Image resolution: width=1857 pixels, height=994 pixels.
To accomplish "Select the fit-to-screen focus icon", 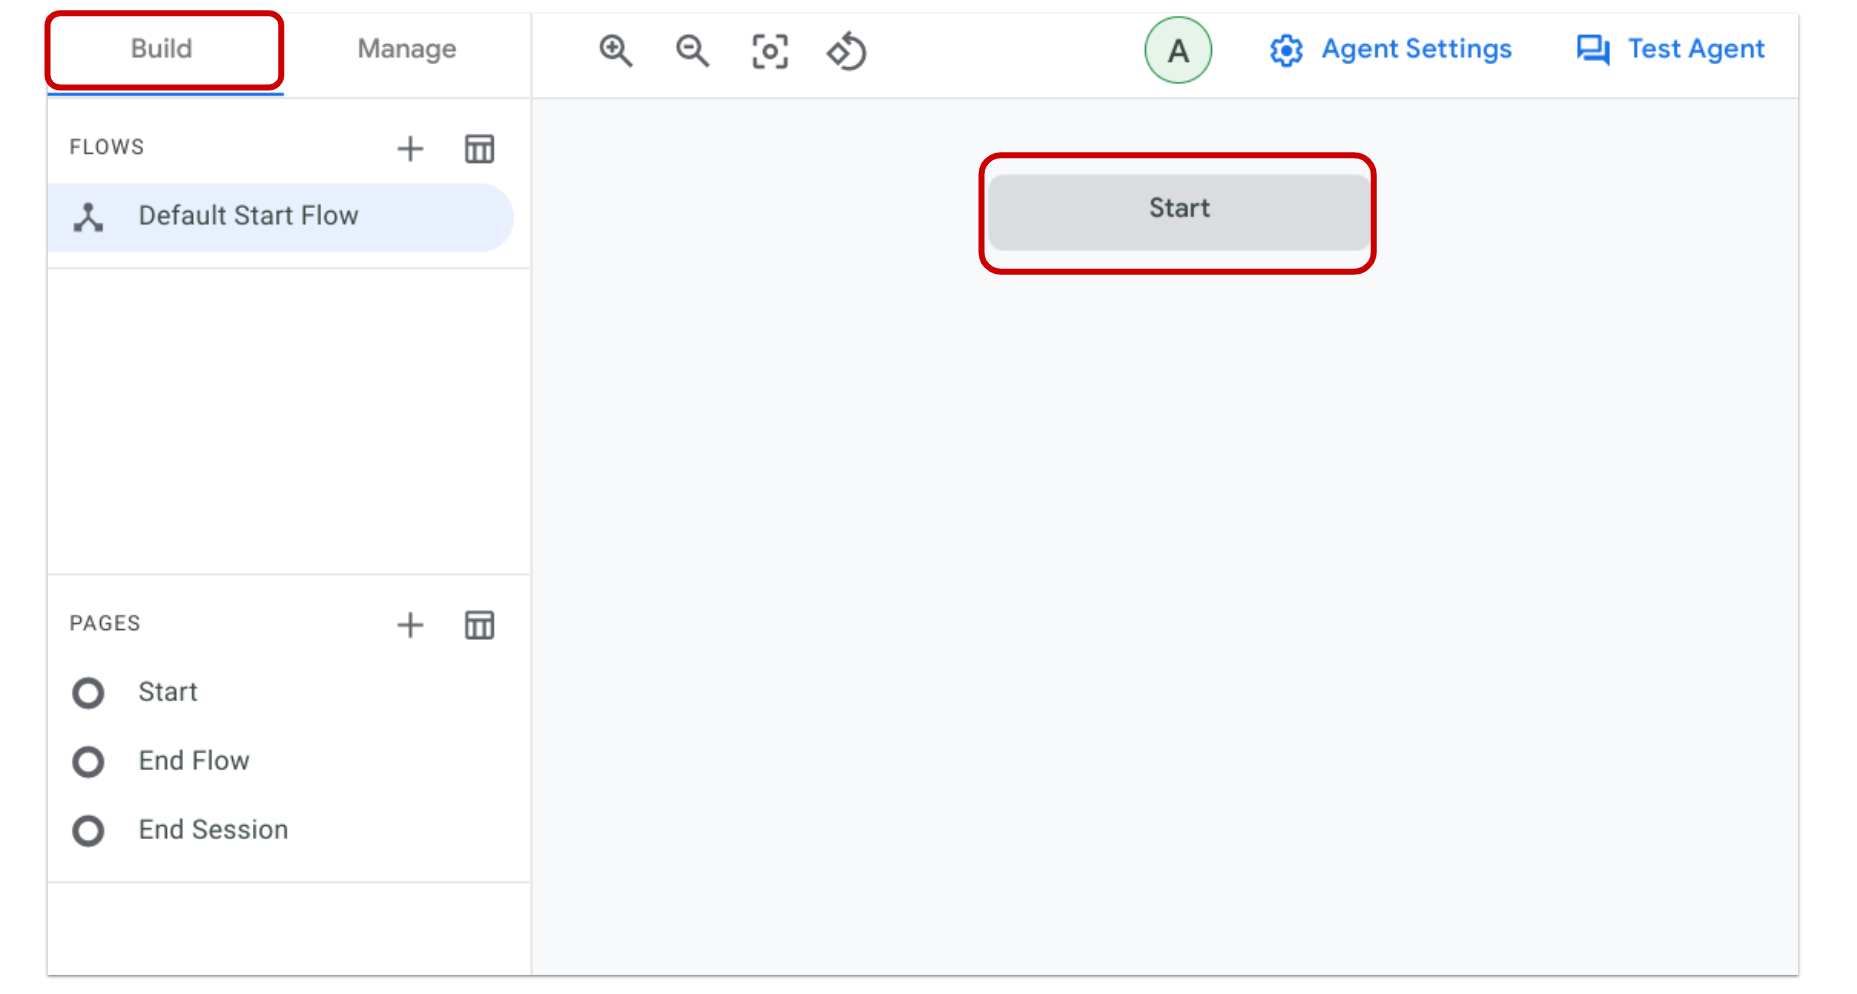I will pos(768,51).
